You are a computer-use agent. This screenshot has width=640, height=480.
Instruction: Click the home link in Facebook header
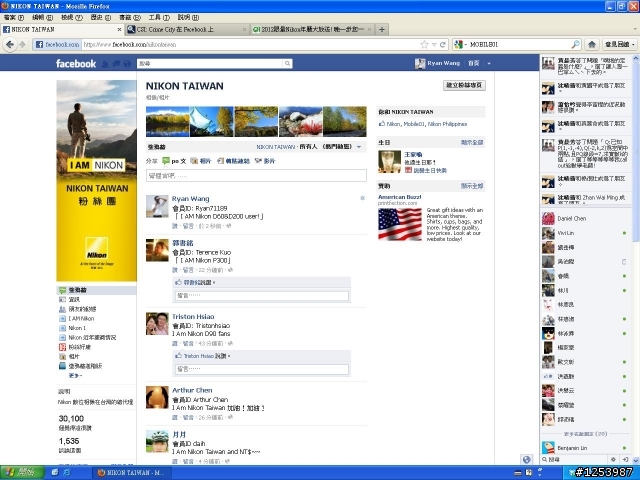473,63
